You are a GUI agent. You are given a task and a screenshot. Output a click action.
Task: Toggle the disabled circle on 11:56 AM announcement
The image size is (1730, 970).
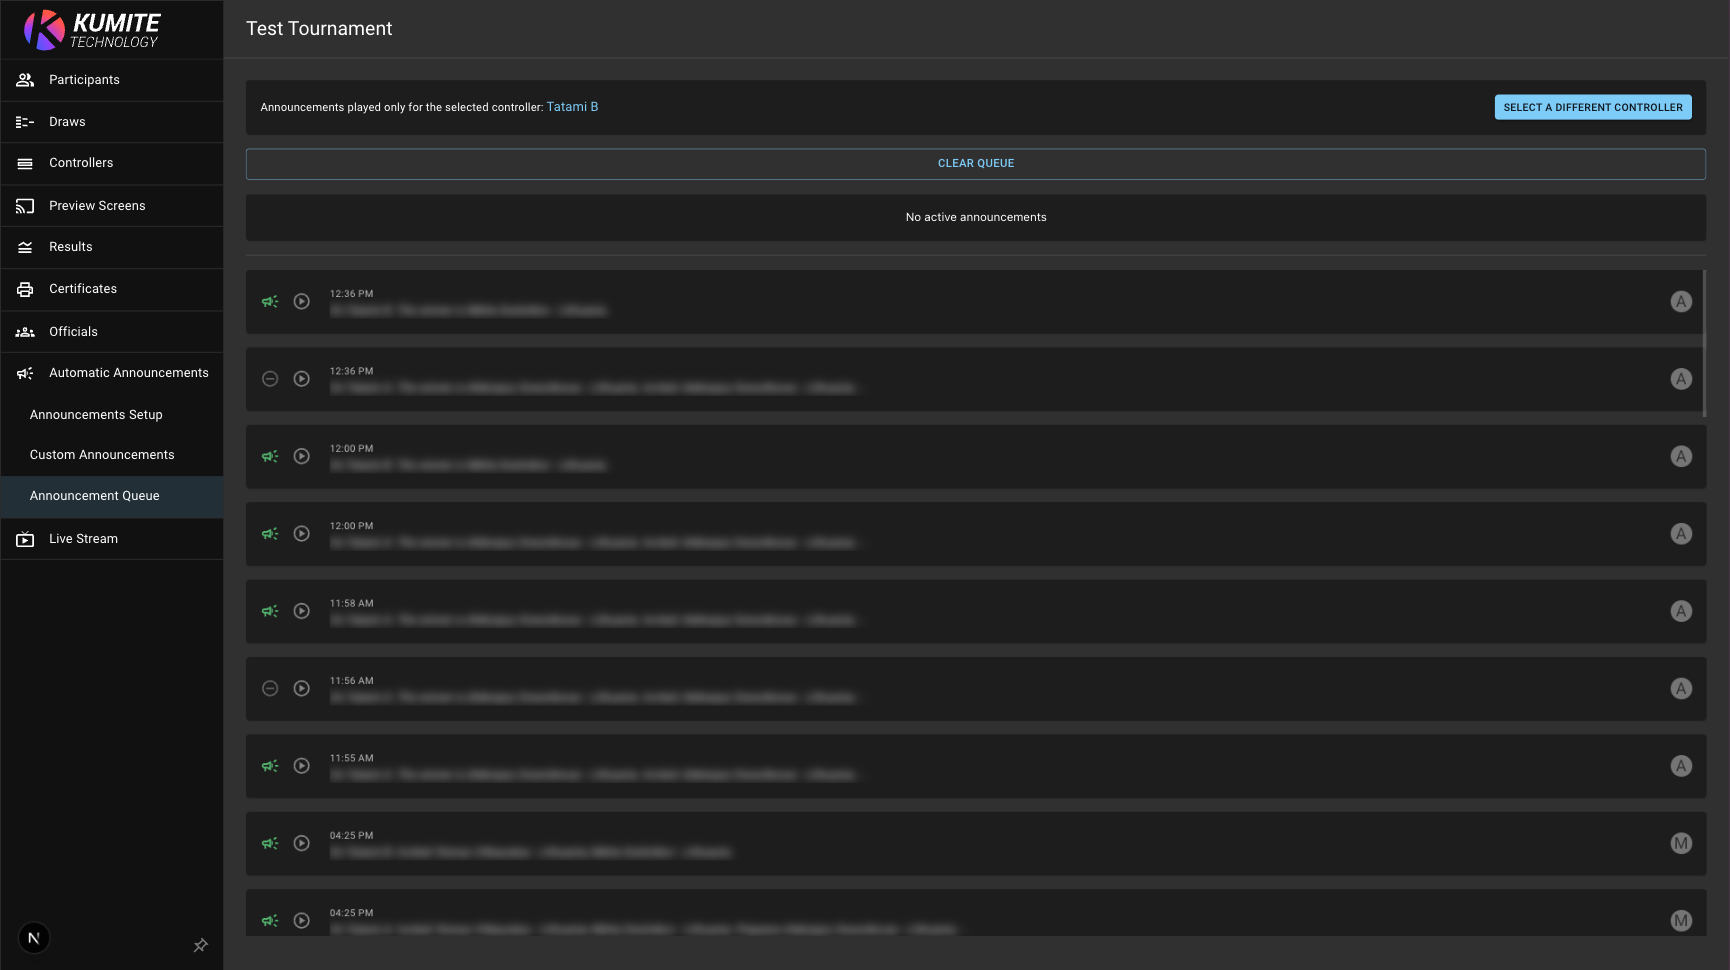[x=270, y=689]
